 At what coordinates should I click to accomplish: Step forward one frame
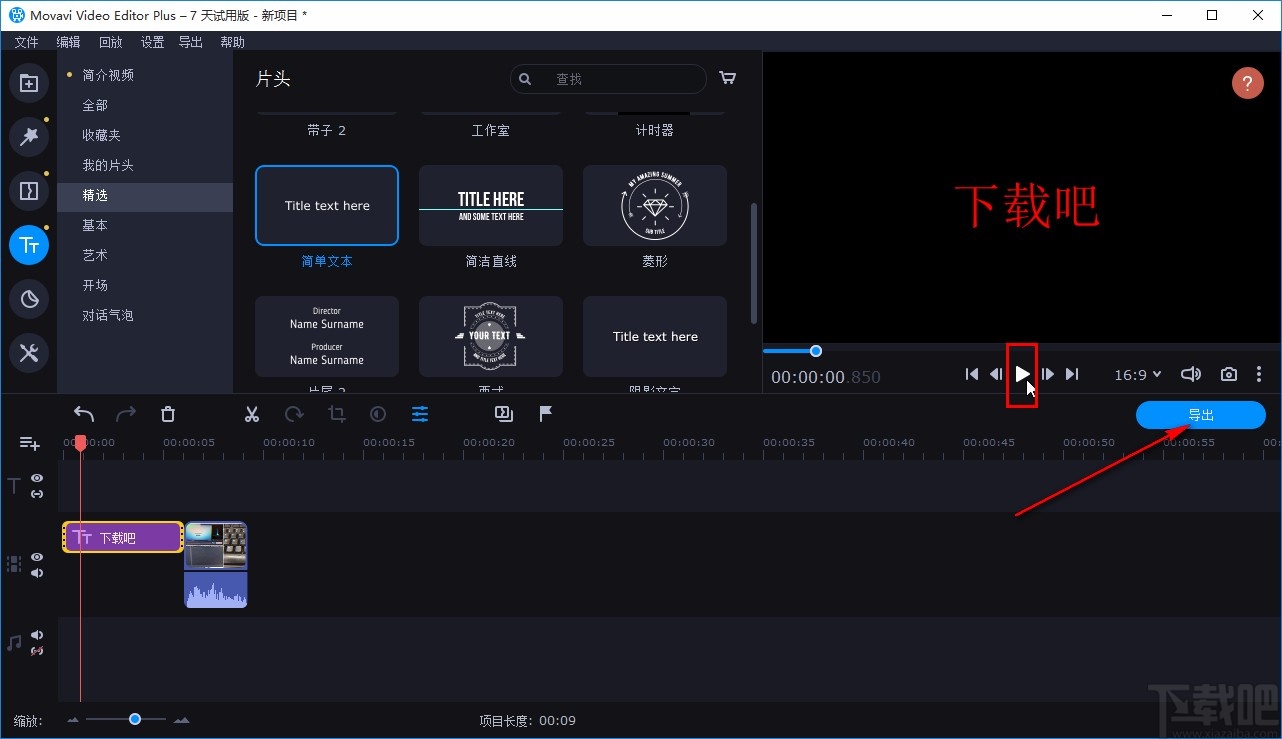pyautogui.click(x=1047, y=374)
